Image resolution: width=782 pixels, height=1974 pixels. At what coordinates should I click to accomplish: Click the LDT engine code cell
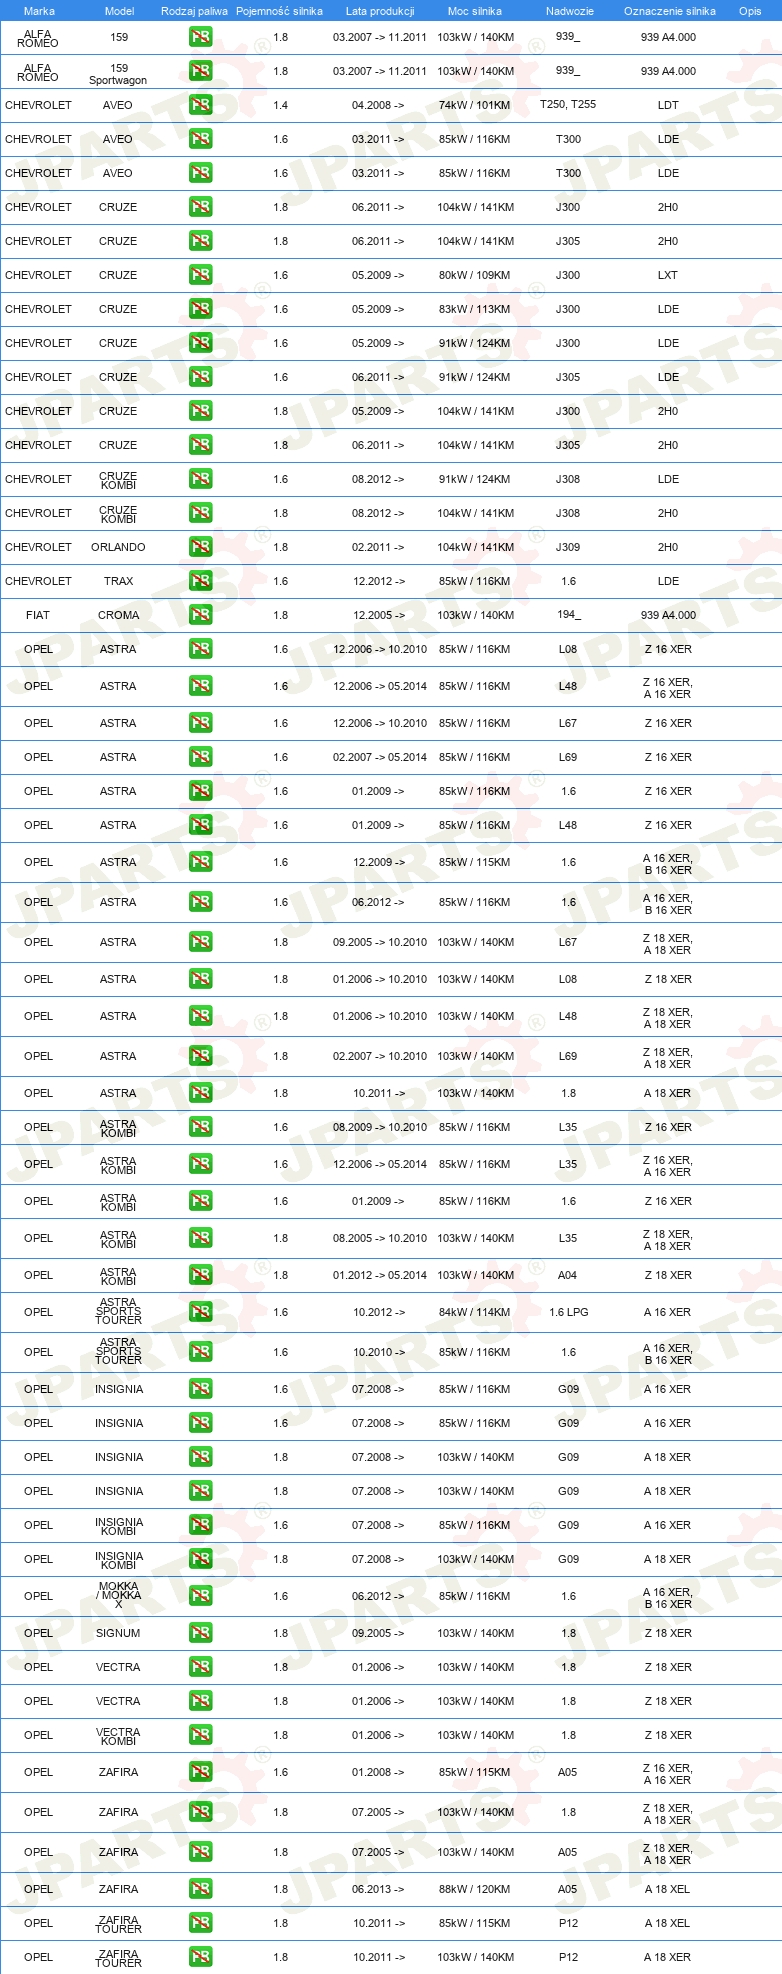[x=668, y=105]
